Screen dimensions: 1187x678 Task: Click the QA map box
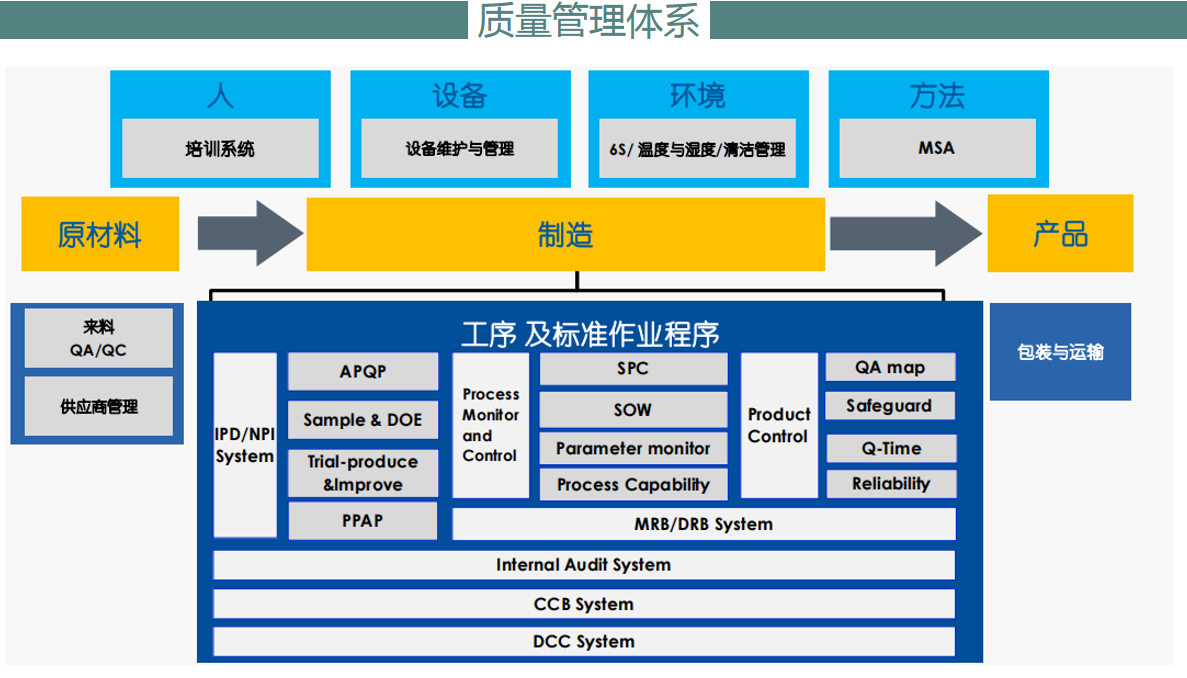(x=890, y=367)
